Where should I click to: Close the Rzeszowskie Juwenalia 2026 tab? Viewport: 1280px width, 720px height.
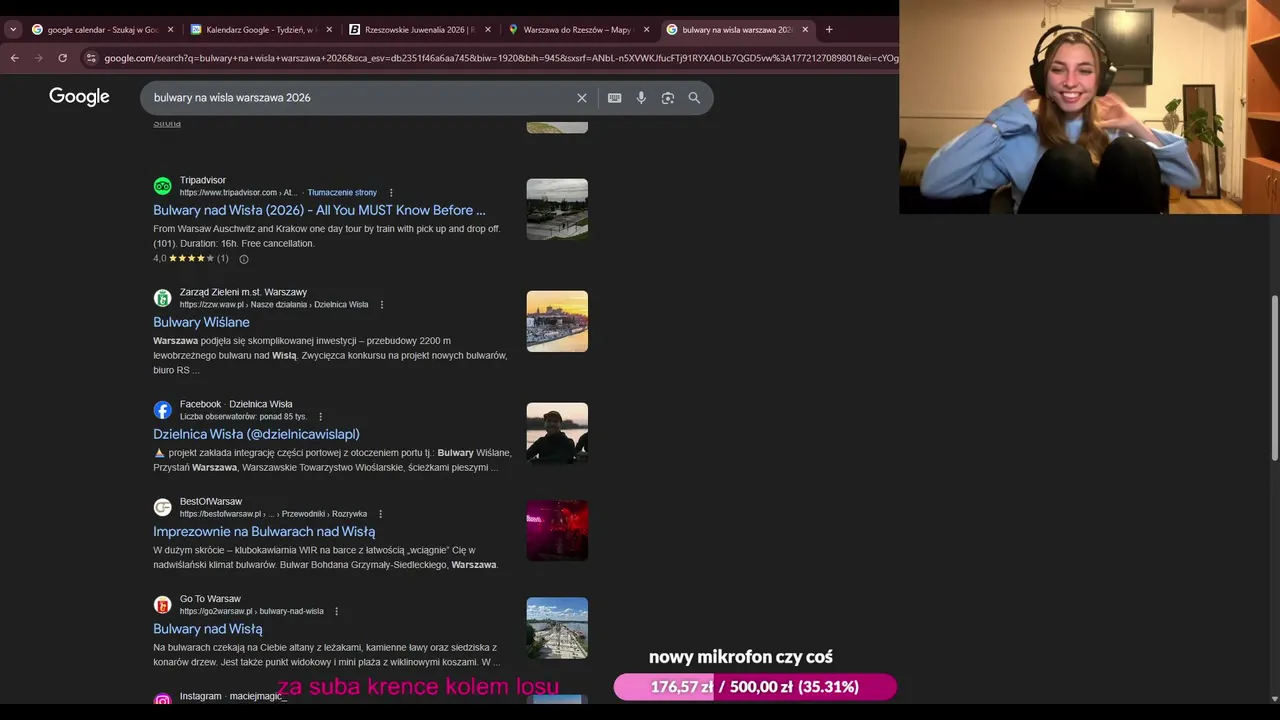tap(488, 29)
